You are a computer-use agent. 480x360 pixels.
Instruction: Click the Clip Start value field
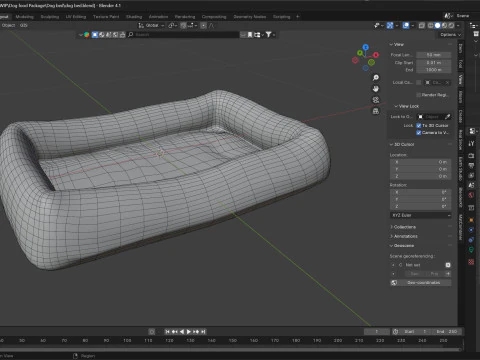[x=434, y=63]
